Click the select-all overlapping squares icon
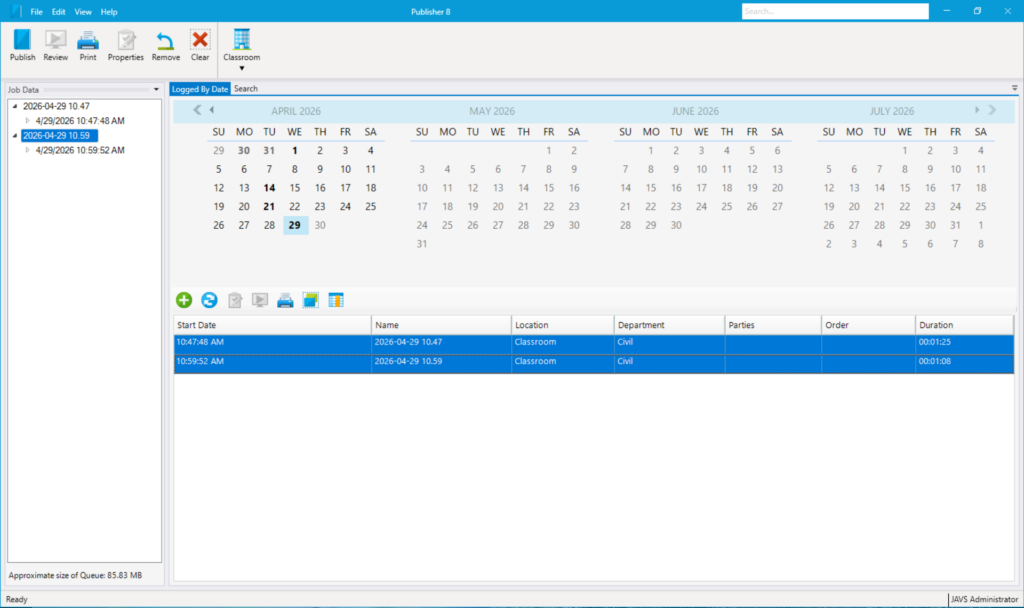Viewport: 1024px width, 608px height. click(311, 300)
